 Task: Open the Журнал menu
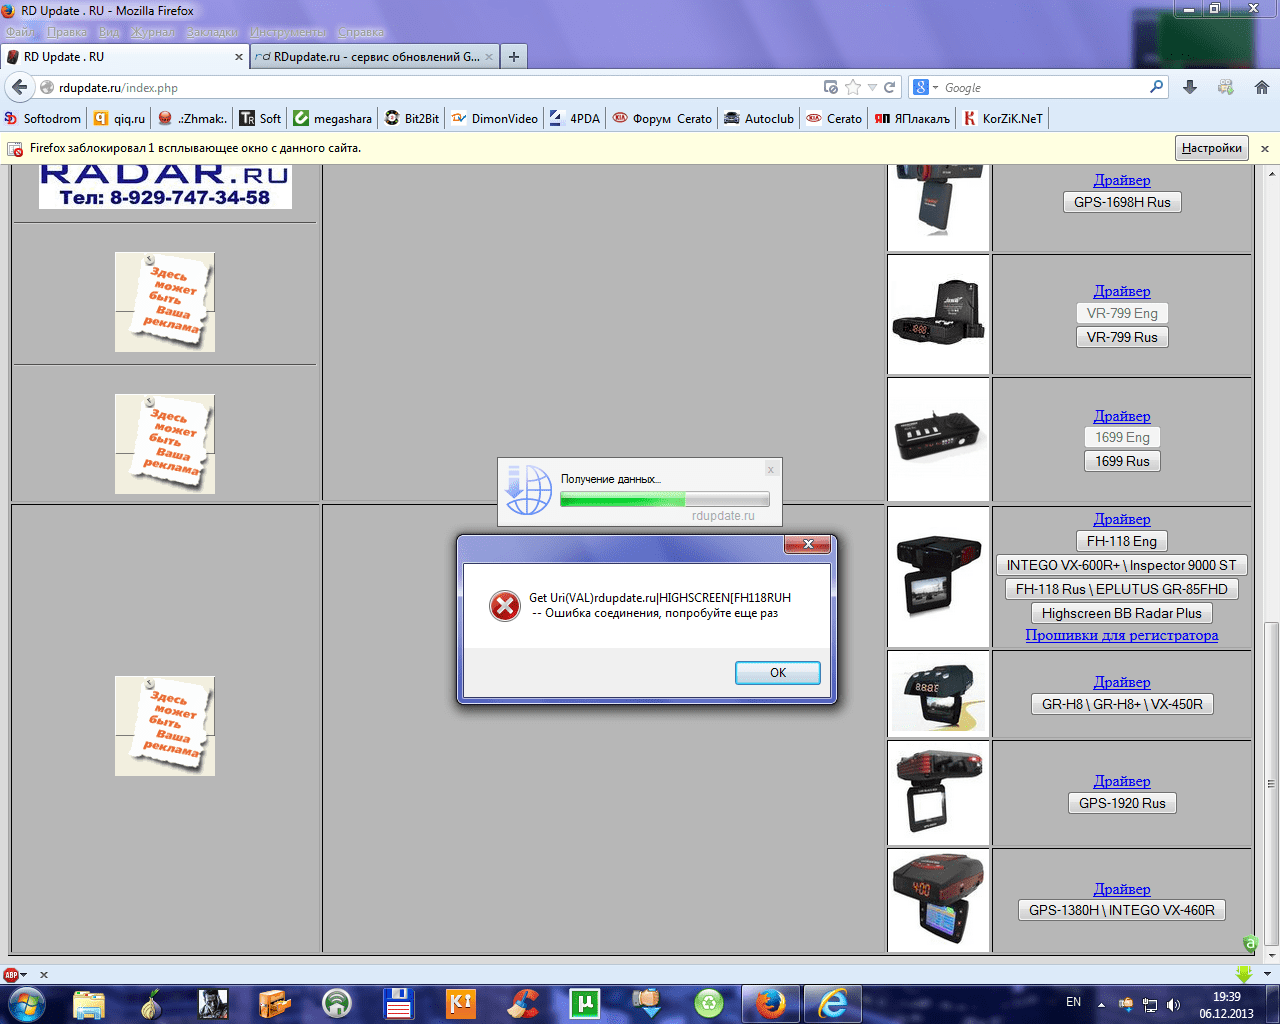(x=152, y=32)
